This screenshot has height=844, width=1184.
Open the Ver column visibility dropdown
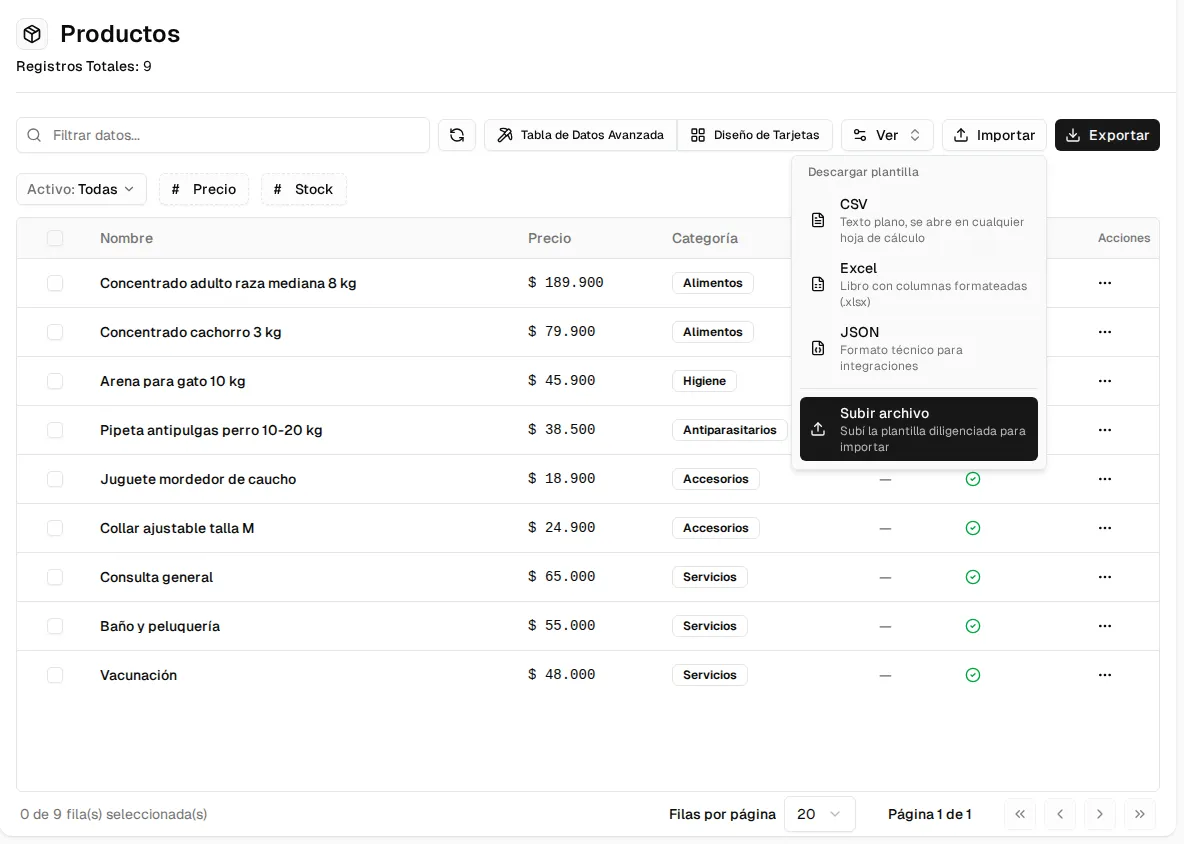pos(887,135)
